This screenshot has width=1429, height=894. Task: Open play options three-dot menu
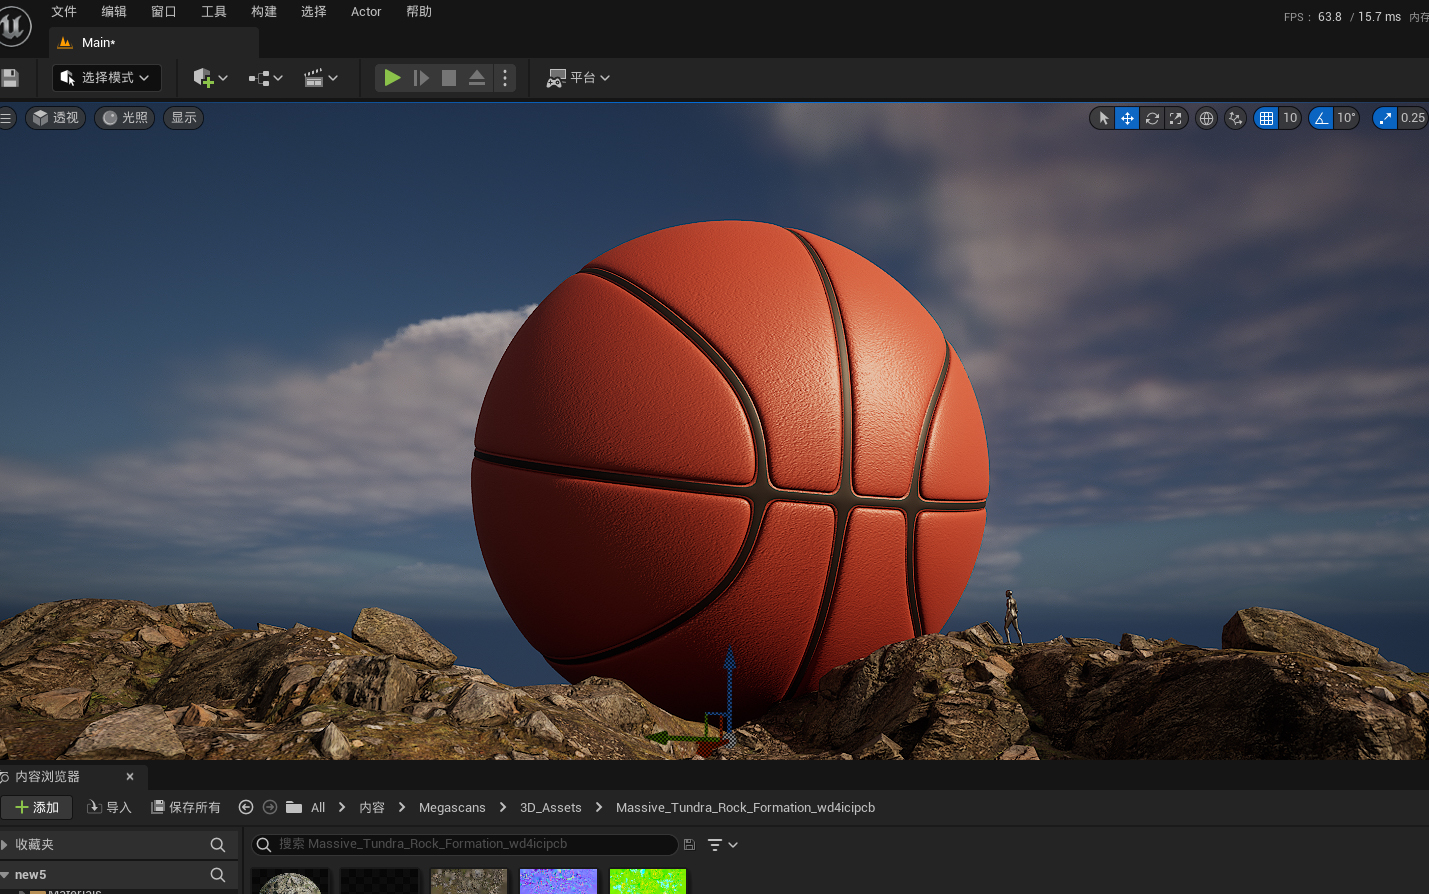[505, 78]
